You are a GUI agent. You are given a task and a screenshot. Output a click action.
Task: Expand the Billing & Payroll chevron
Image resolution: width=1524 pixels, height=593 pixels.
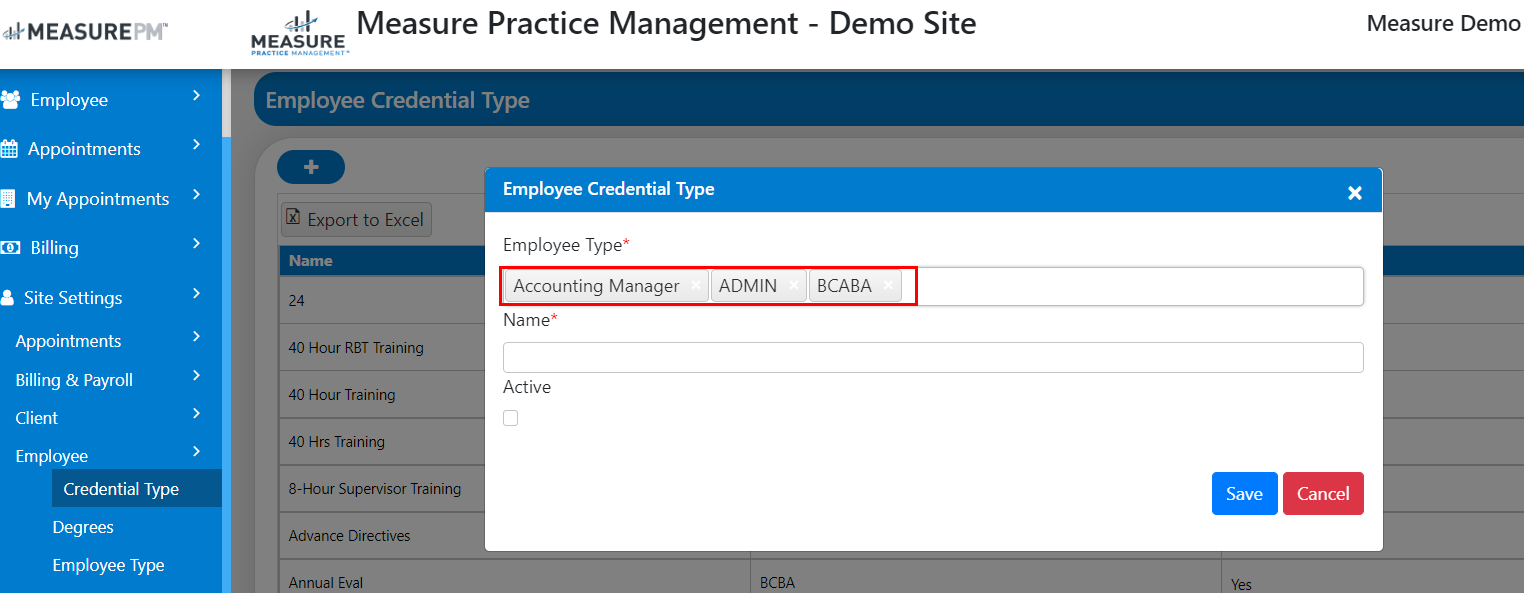(x=196, y=376)
